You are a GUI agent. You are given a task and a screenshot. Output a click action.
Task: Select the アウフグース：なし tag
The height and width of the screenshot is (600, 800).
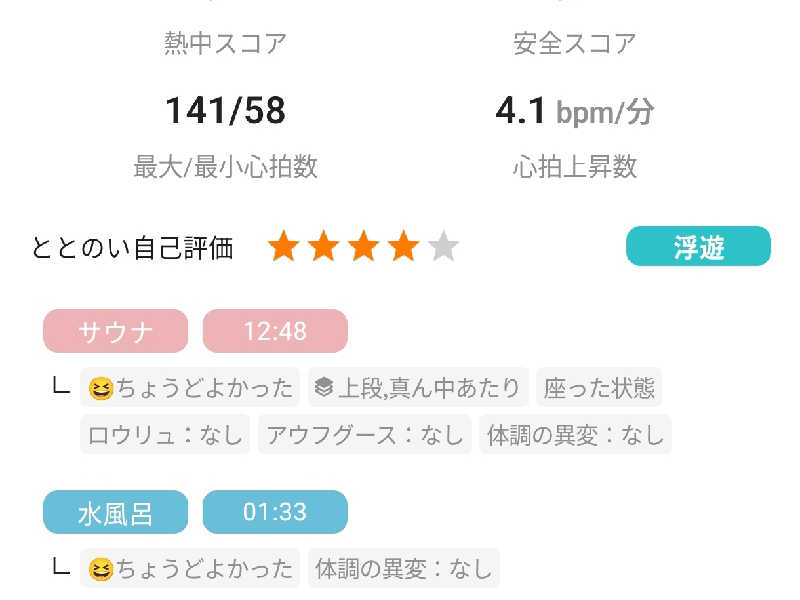point(364,435)
